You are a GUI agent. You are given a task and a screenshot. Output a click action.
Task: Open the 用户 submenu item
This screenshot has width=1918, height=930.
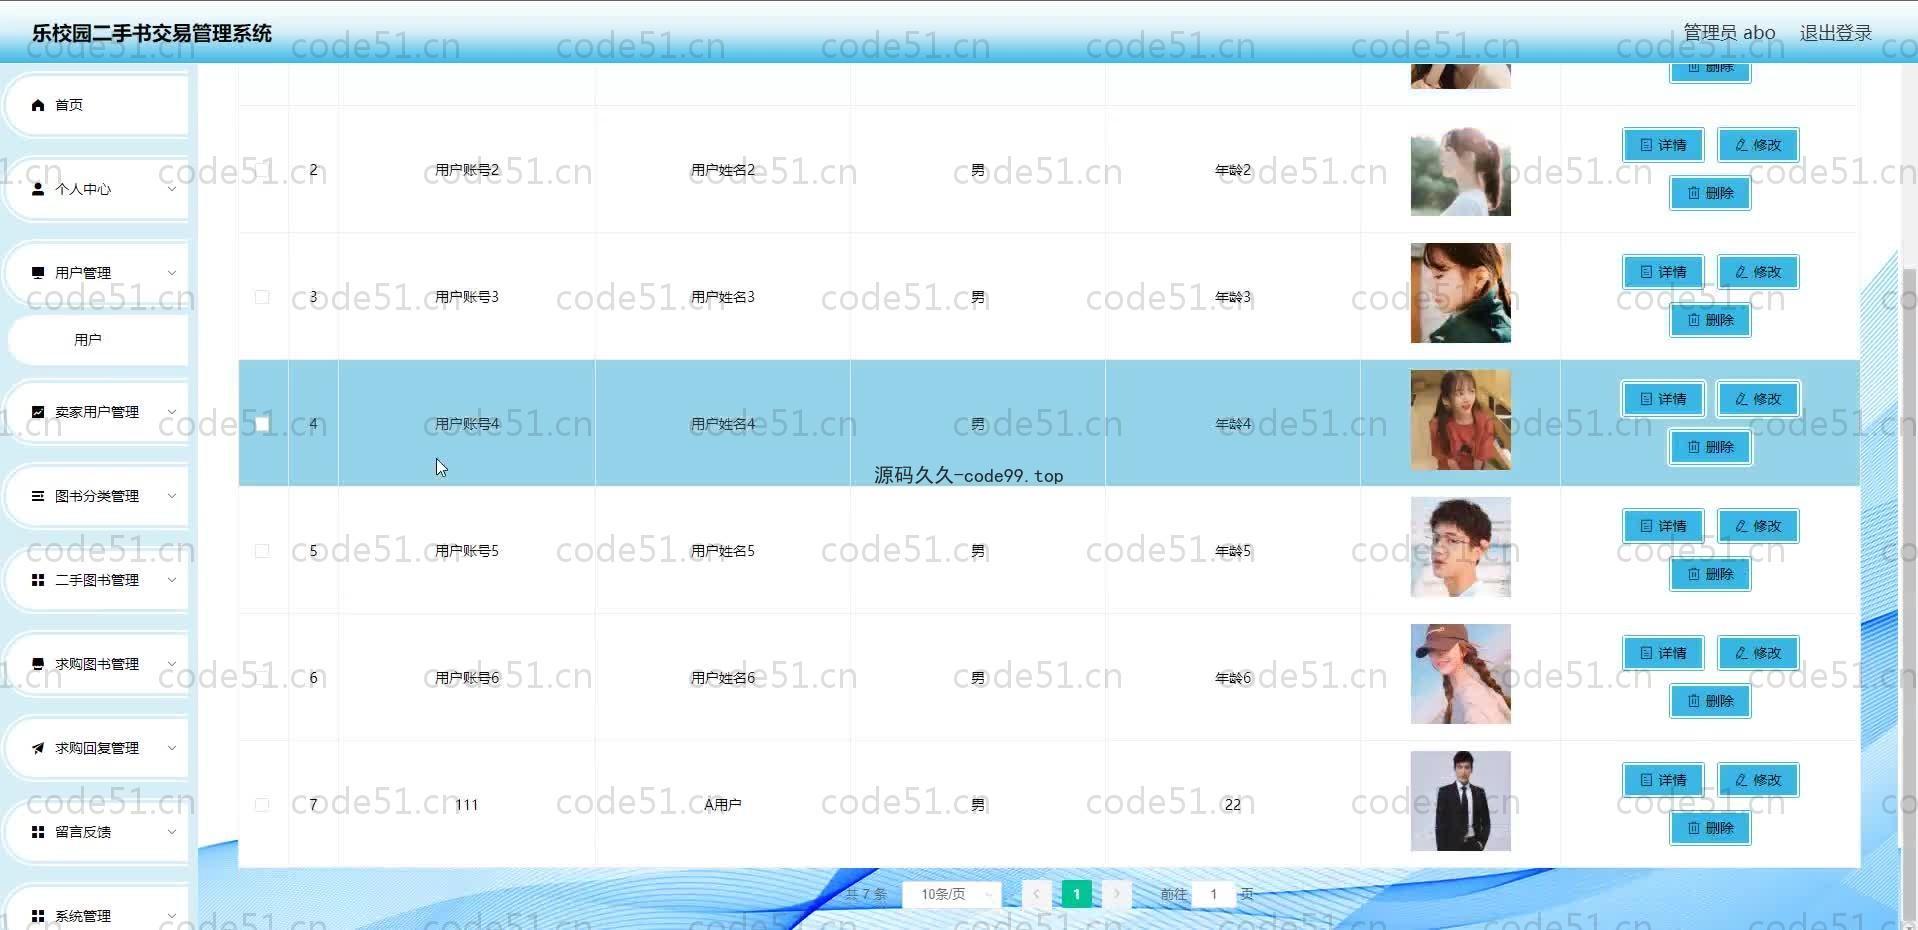pyautogui.click(x=98, y=340)
